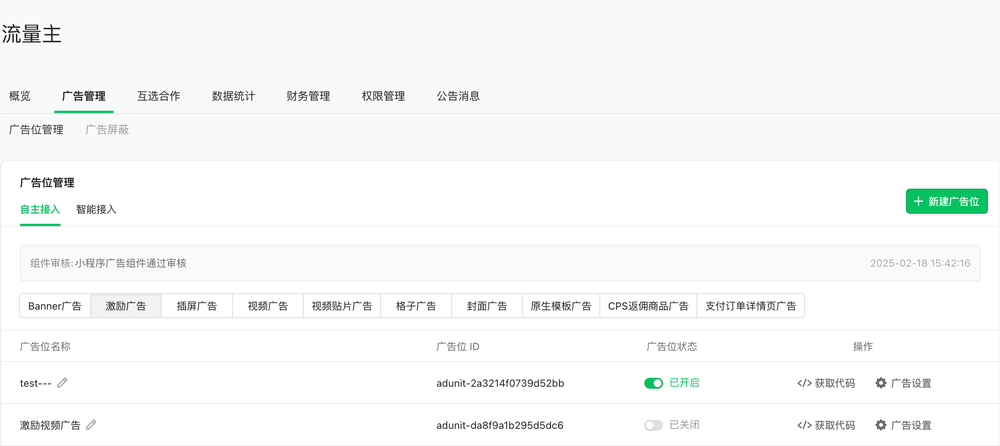
Task: Go to 互选合作 section
Action: [159, 96]
